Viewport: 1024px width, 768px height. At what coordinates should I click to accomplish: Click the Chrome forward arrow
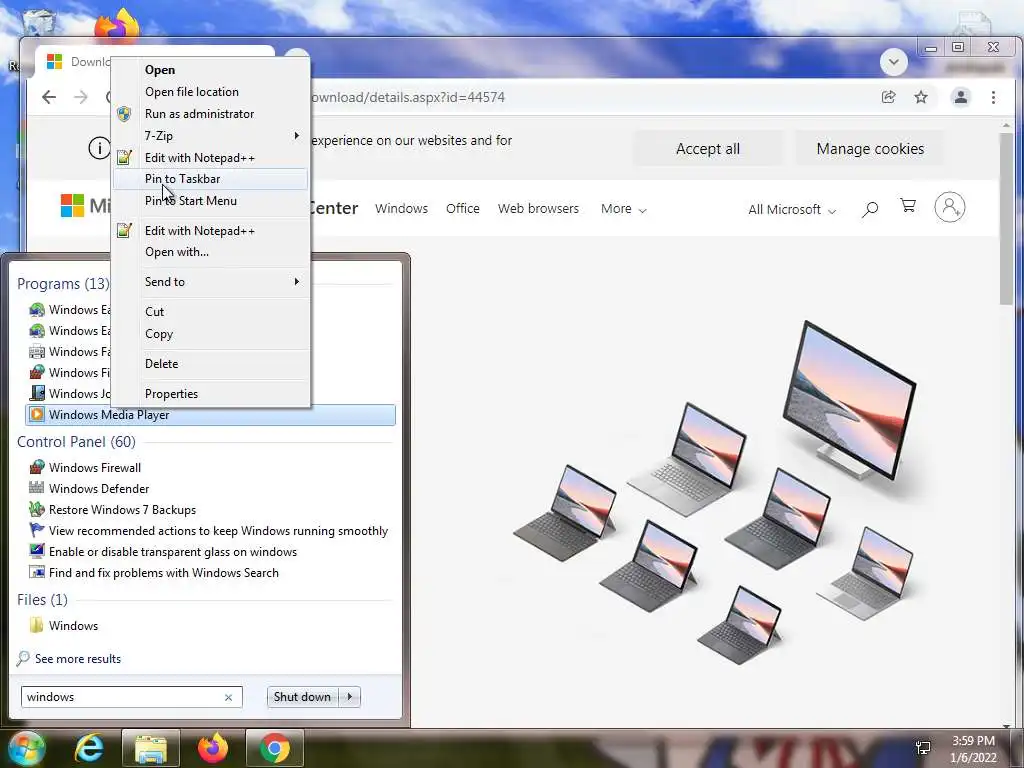(80, 97)
